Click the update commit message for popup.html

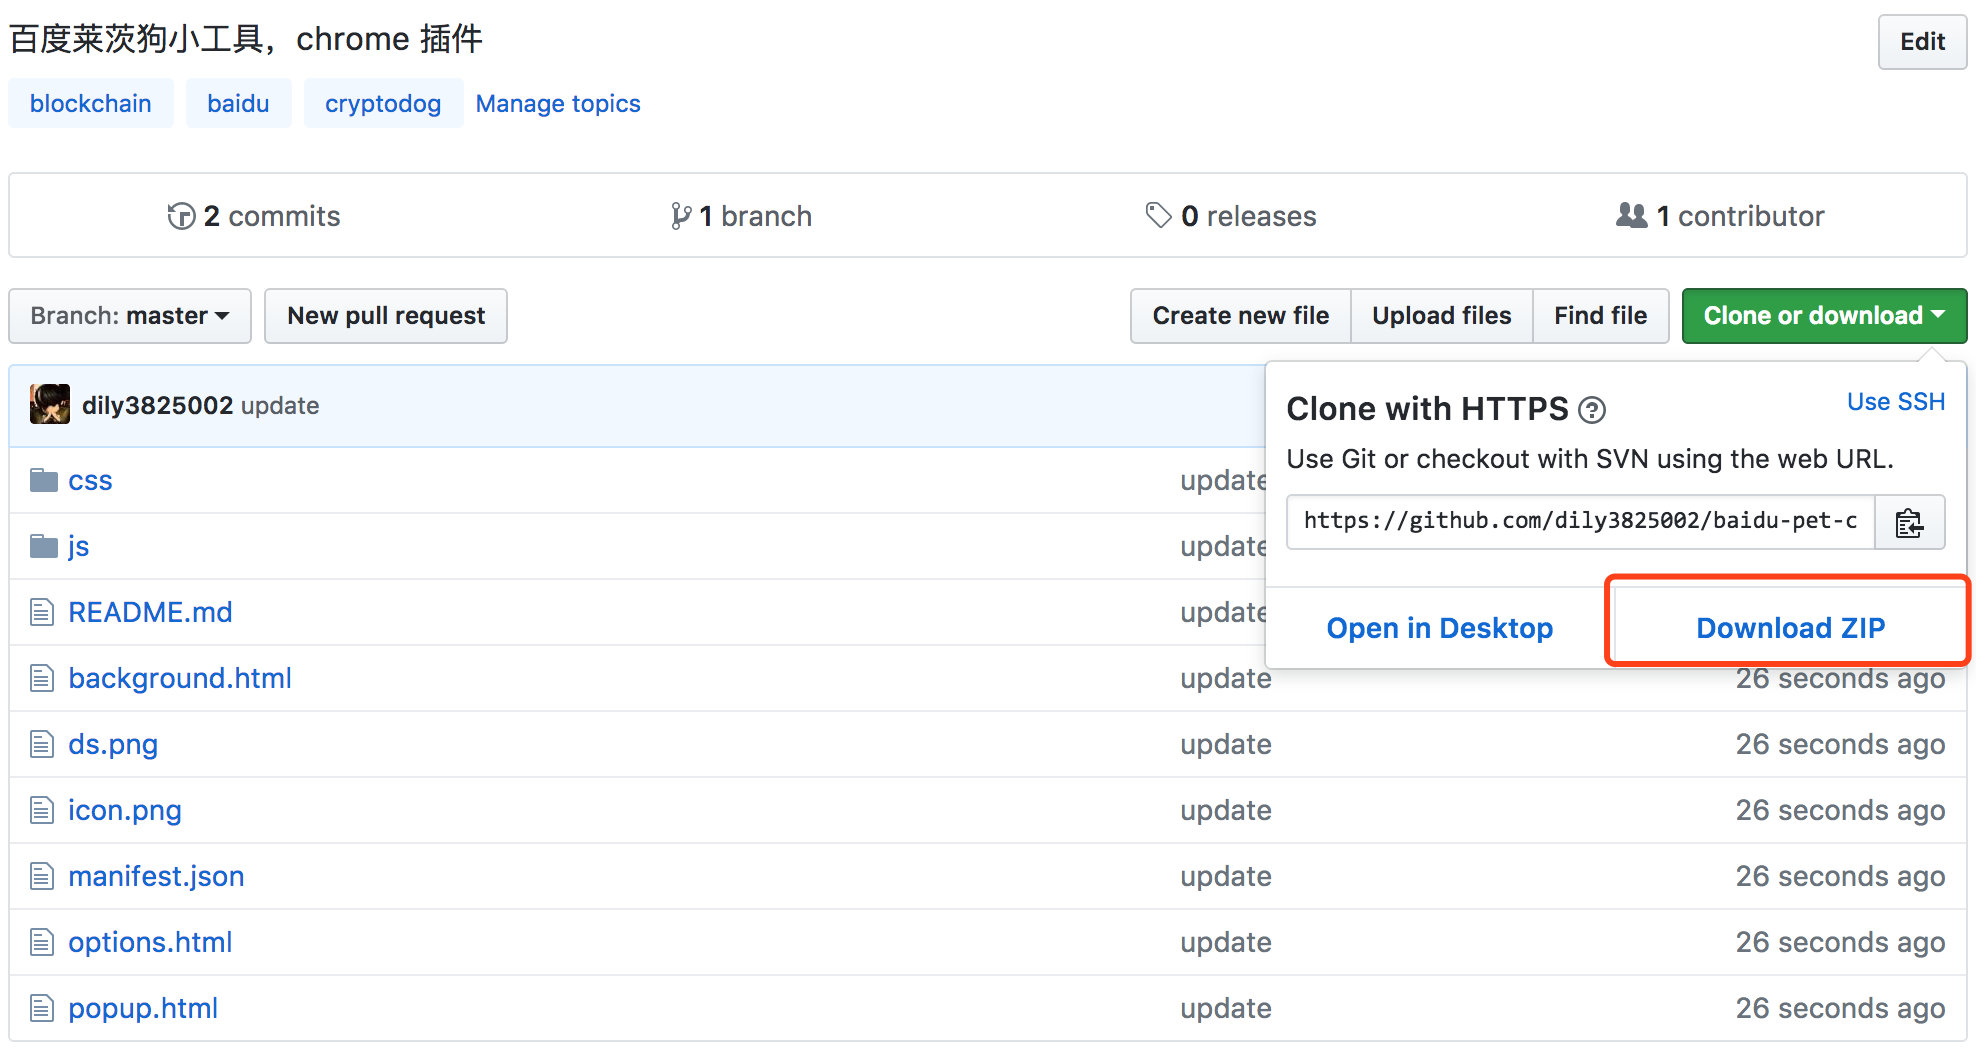click(x=1226, y=1009)
